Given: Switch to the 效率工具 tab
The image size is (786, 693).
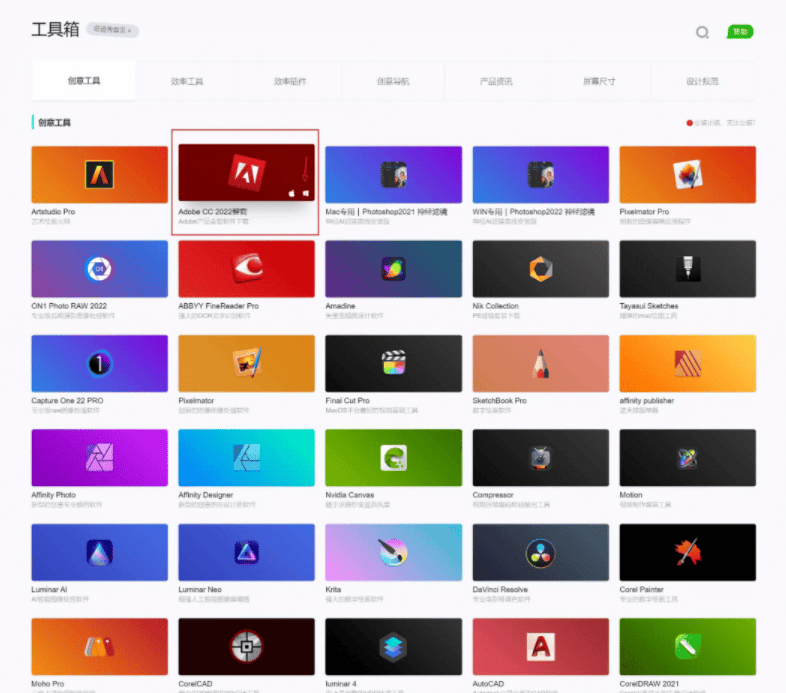Looking at the screenshot, I should pyautogui.click(x=187, y=81).
